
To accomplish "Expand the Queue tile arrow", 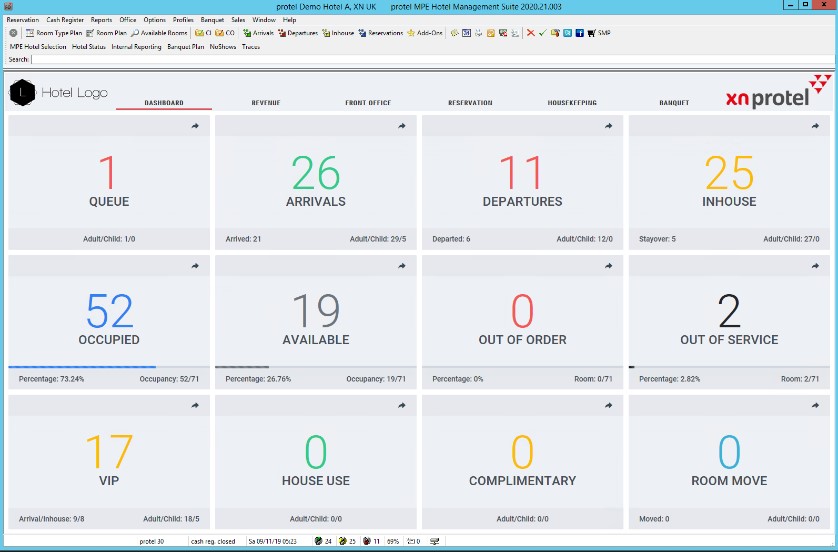I will 195,126.
